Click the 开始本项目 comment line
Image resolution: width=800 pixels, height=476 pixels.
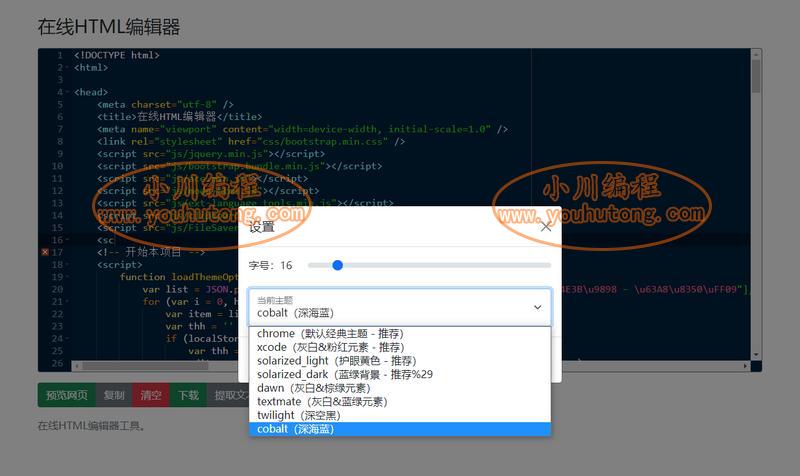151,252
